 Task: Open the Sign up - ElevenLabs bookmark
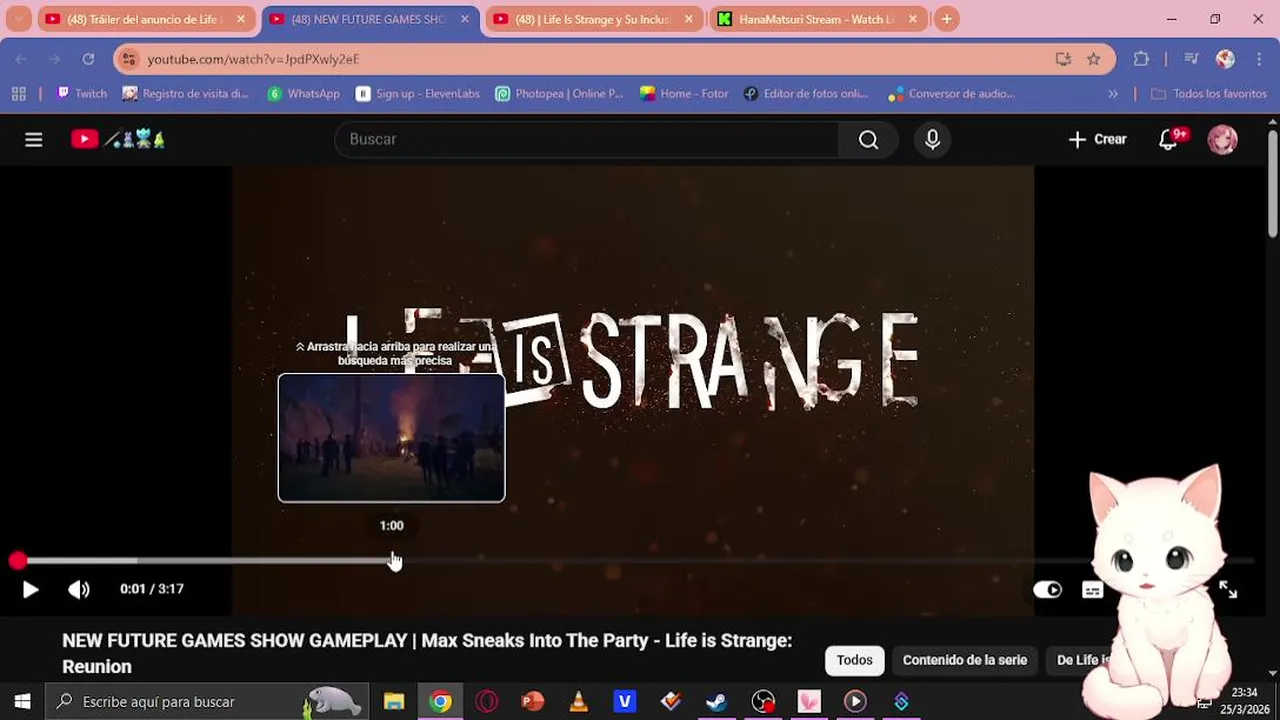point(417,94)
